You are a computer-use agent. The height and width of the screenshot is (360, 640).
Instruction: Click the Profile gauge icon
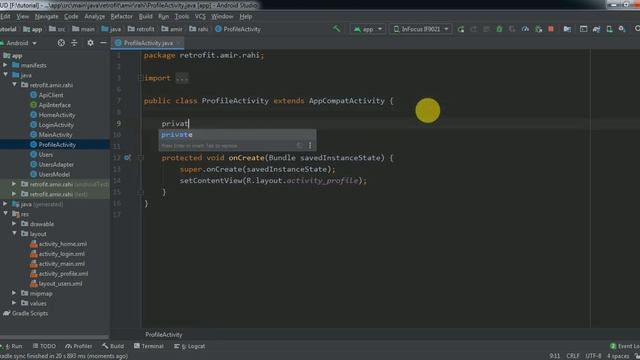pos(525,29)
